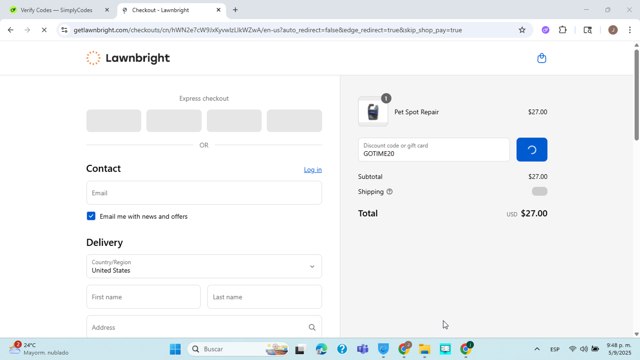Click the discount code field with GOTIME20

pos(434,149)
